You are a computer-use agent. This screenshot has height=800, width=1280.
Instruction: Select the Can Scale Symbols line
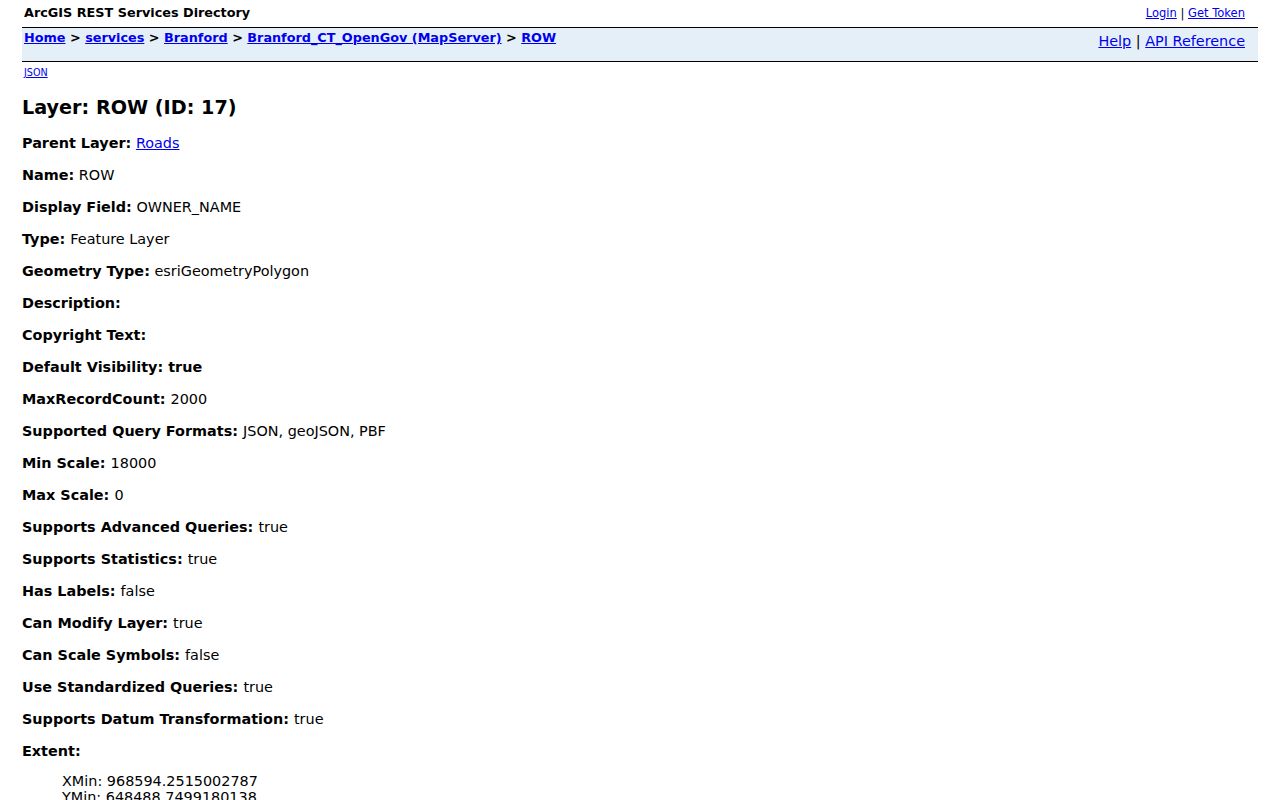tap(121, 655)
